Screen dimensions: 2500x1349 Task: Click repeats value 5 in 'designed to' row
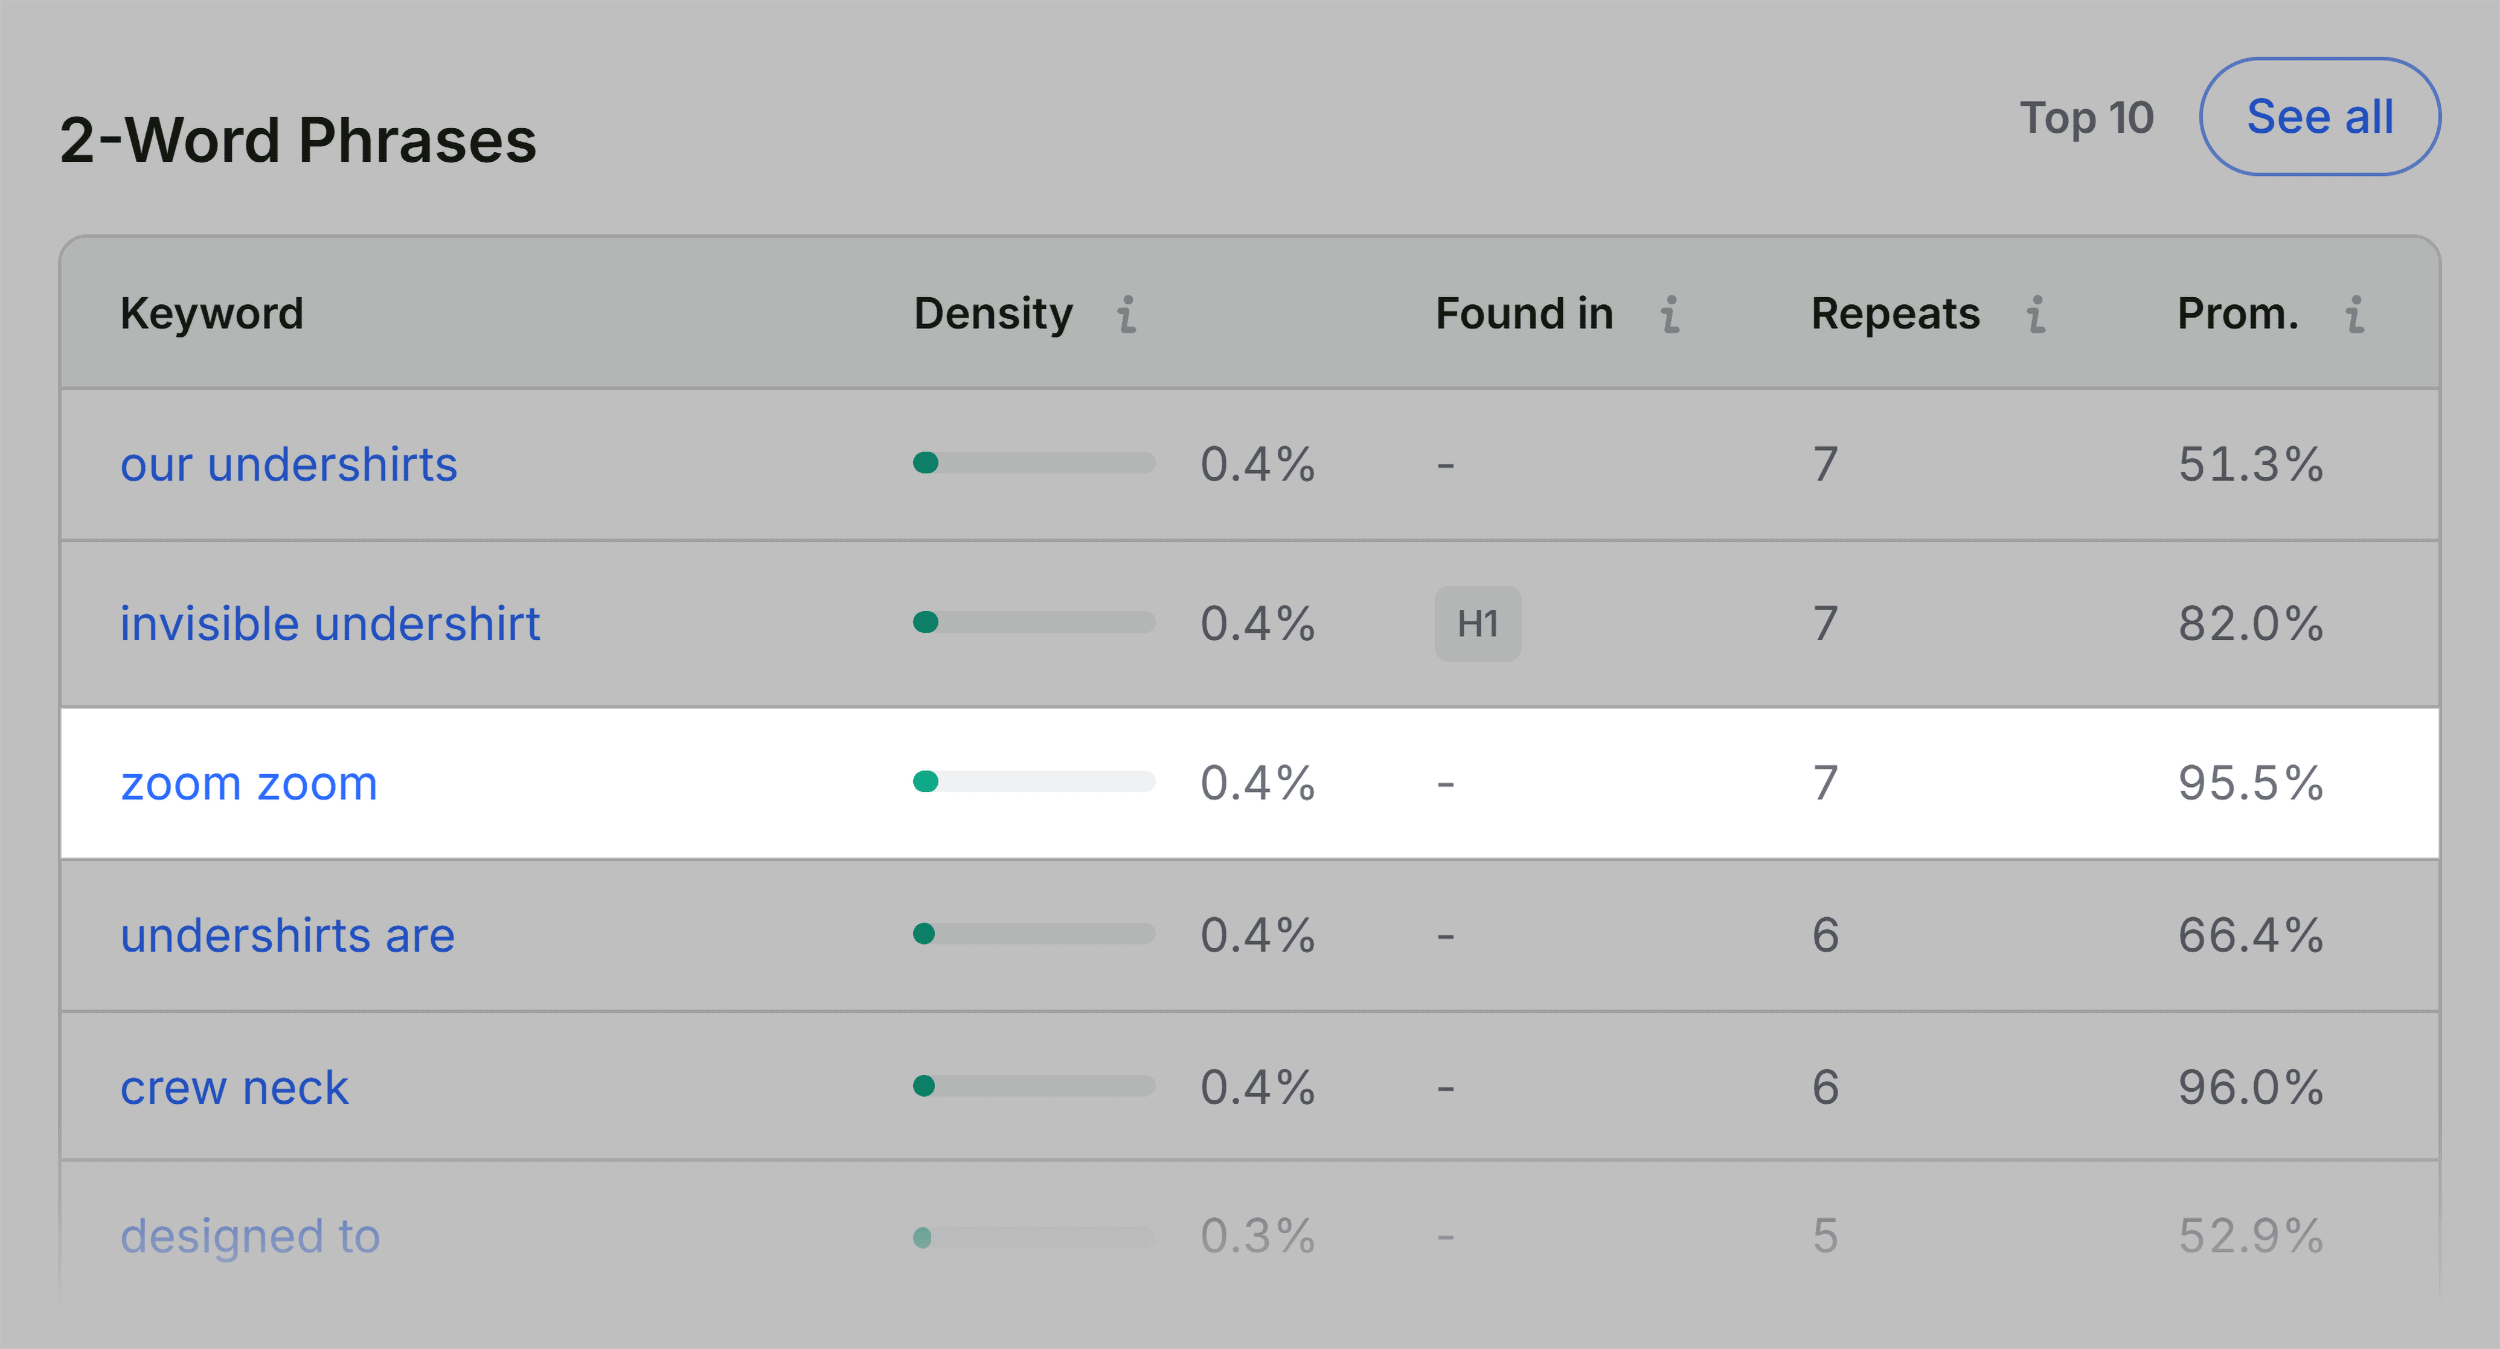tap(1826, 1237)
